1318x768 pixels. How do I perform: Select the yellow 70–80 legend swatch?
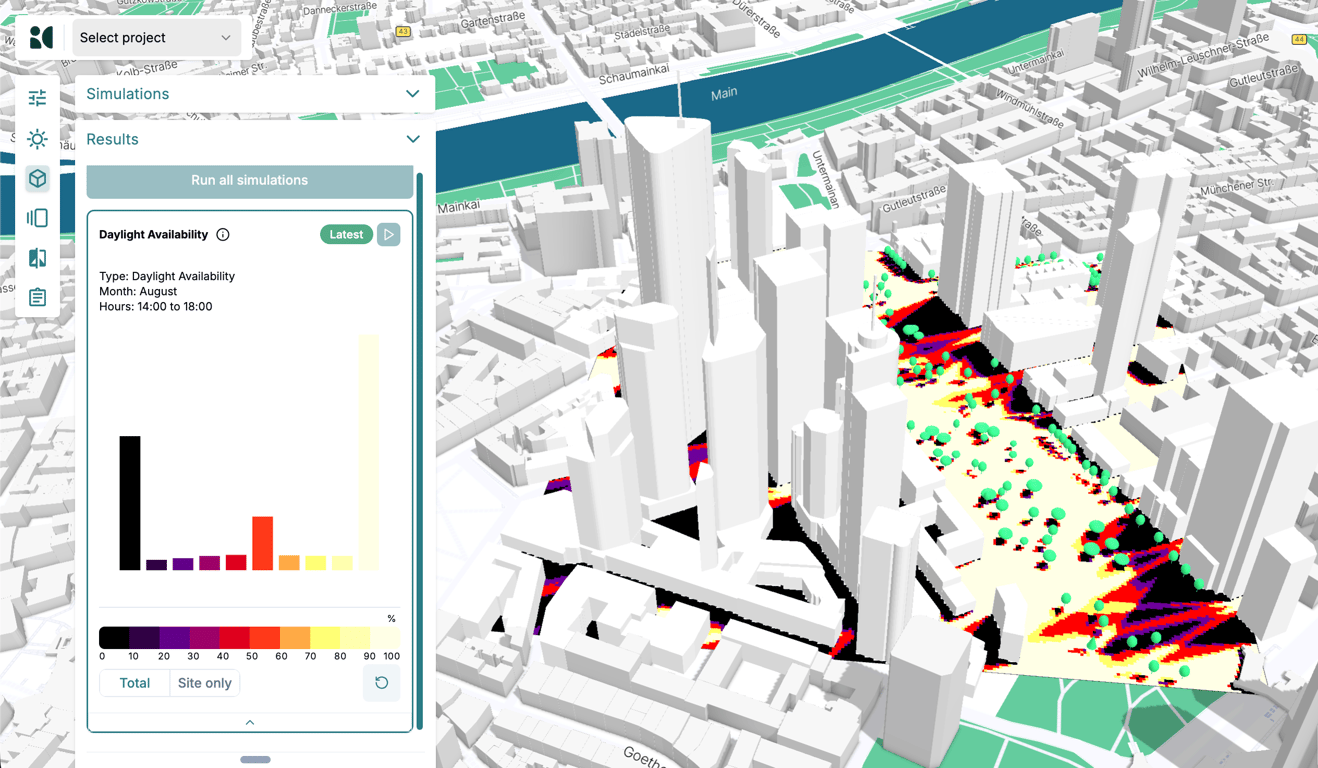(325, 637)
